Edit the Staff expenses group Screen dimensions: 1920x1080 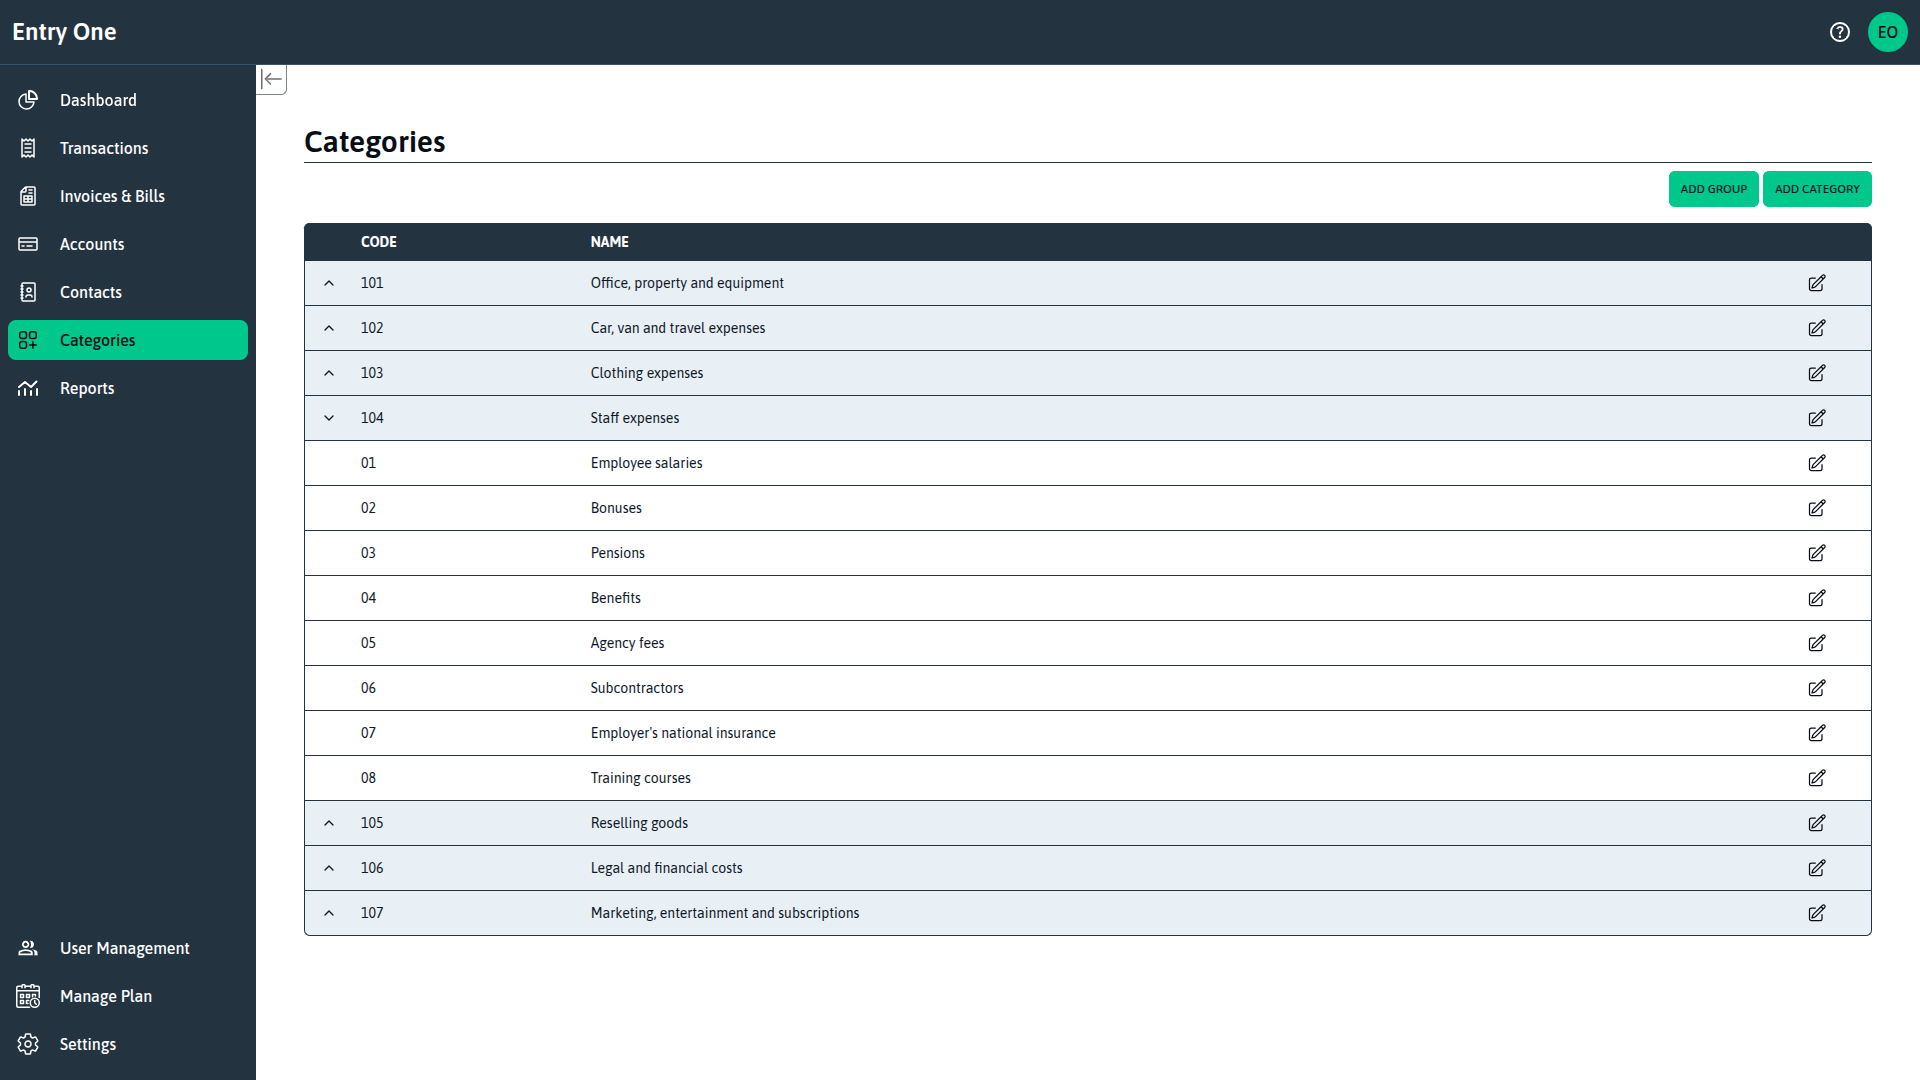1817,418
